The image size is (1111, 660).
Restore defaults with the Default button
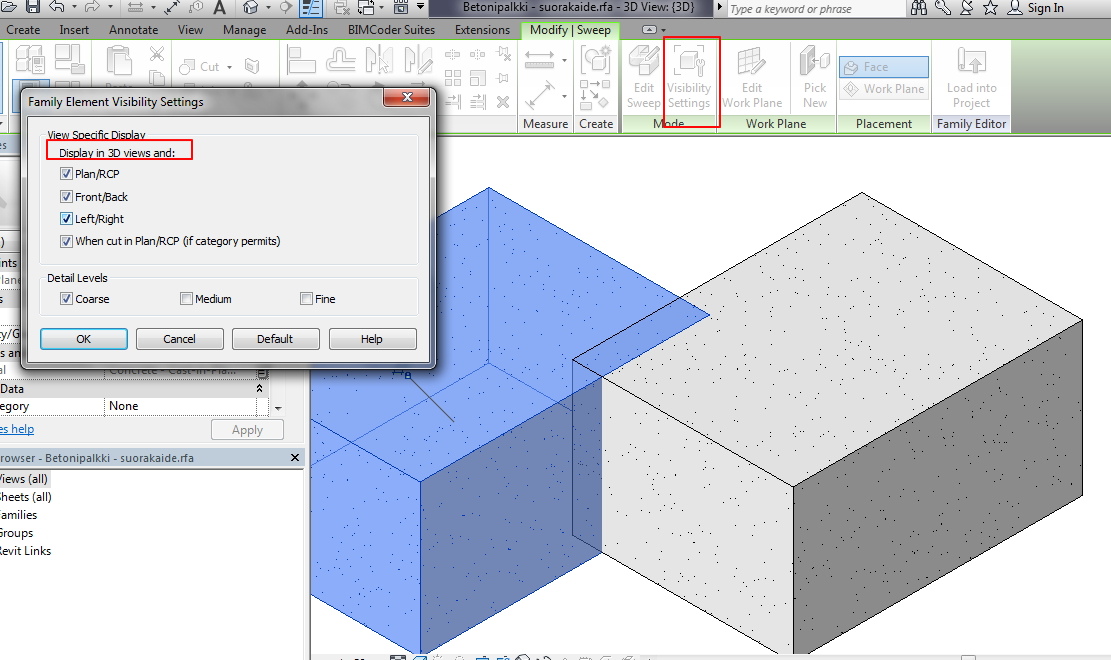coord(275,338)
